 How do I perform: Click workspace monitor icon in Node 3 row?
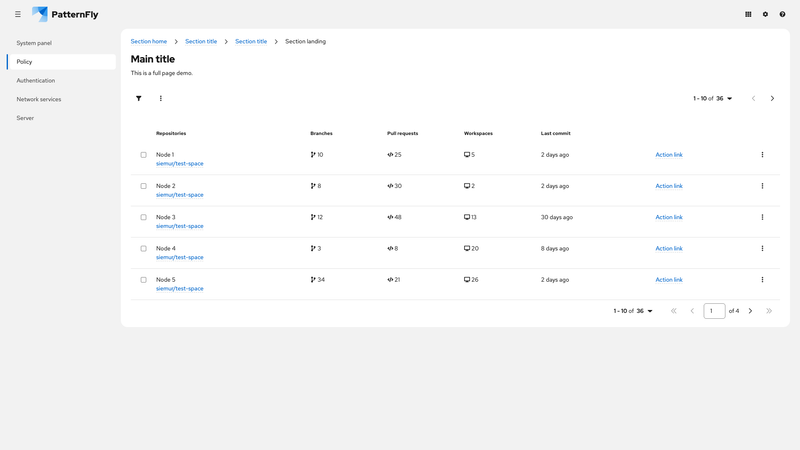(x=467, y=217)
